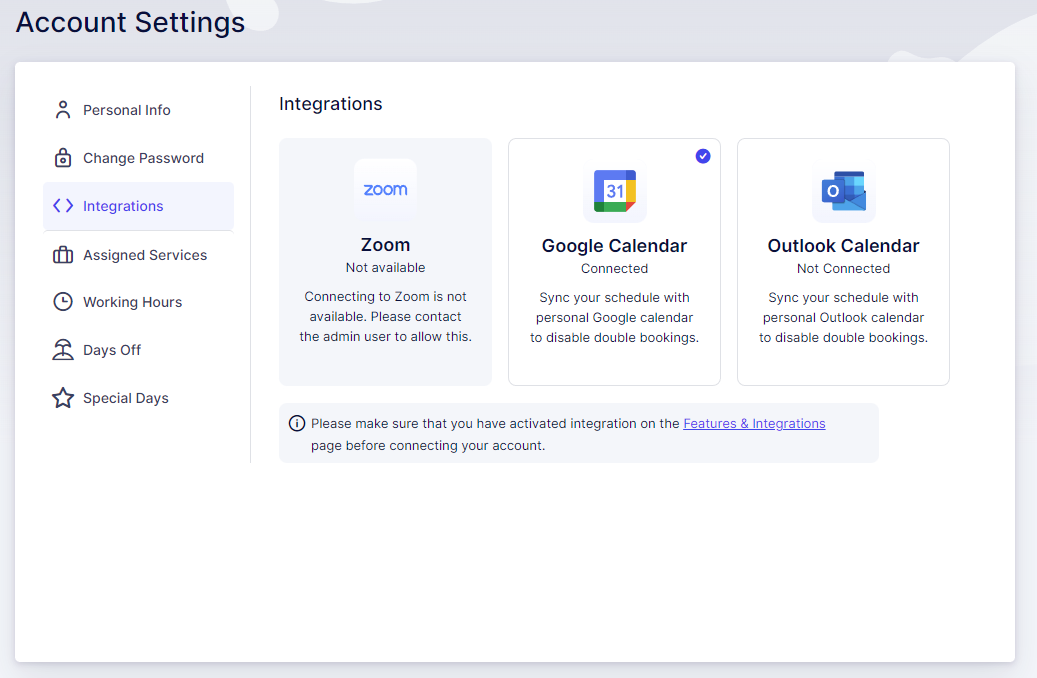Go to Change Password settings
Viewport: 1037px width, 678px height.
(x=138, y=158)
